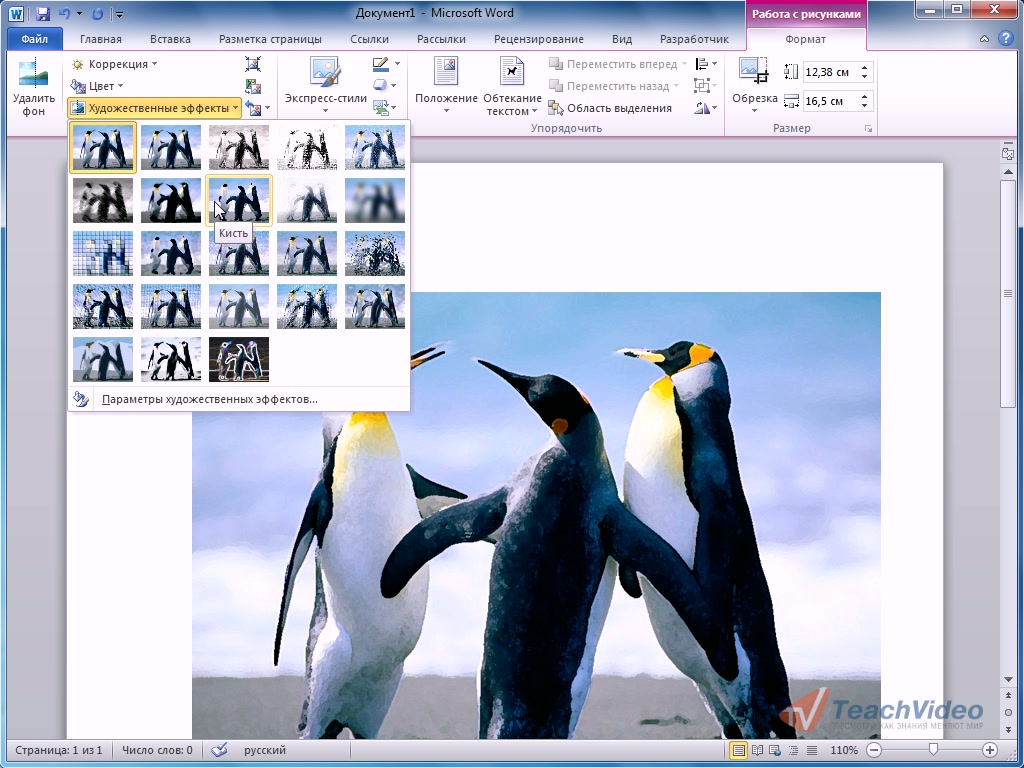Switch to the Главная tab
Image resolution: width=1024 pixels, height=768 pixels.
[x=101, y=39]
